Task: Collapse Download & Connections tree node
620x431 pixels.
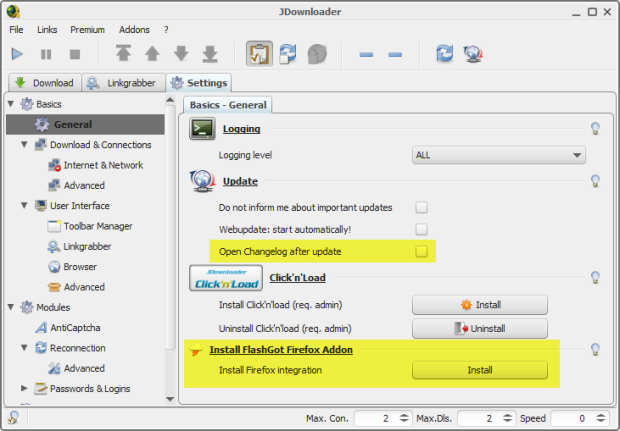Action: (x=24, y=145)
